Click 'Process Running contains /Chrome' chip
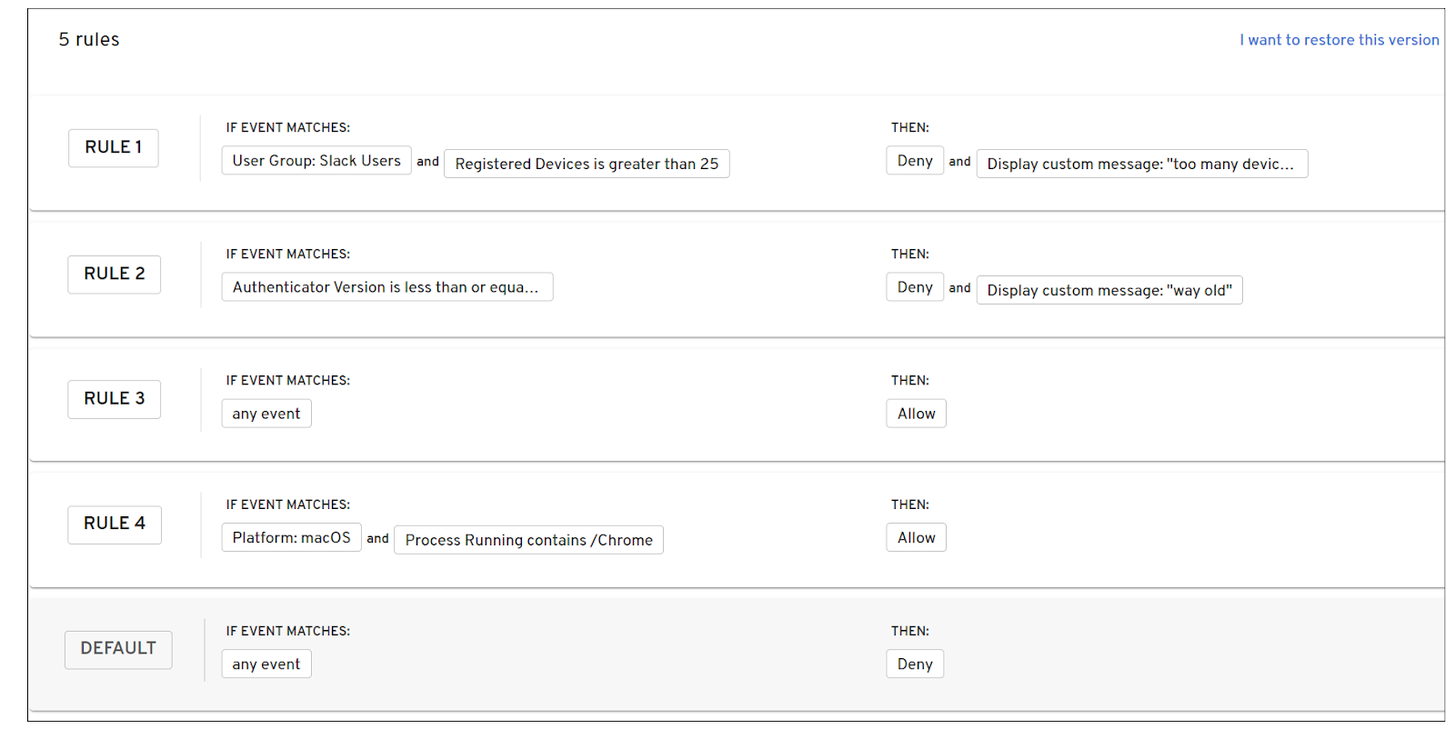The width and height of the screenshot is (1455, 729). 528,540
